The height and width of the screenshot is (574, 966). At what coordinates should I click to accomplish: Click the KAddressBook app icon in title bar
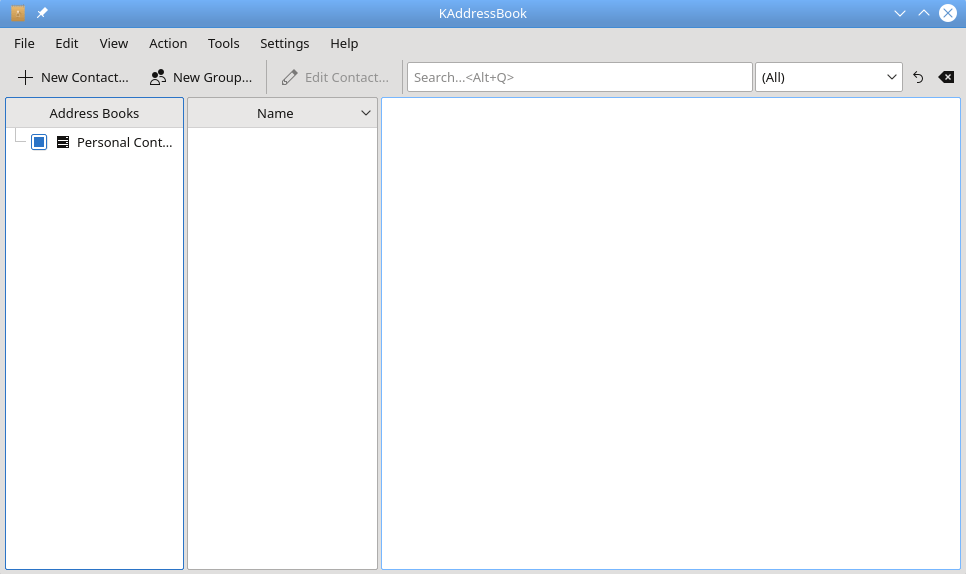click(18, 13)
